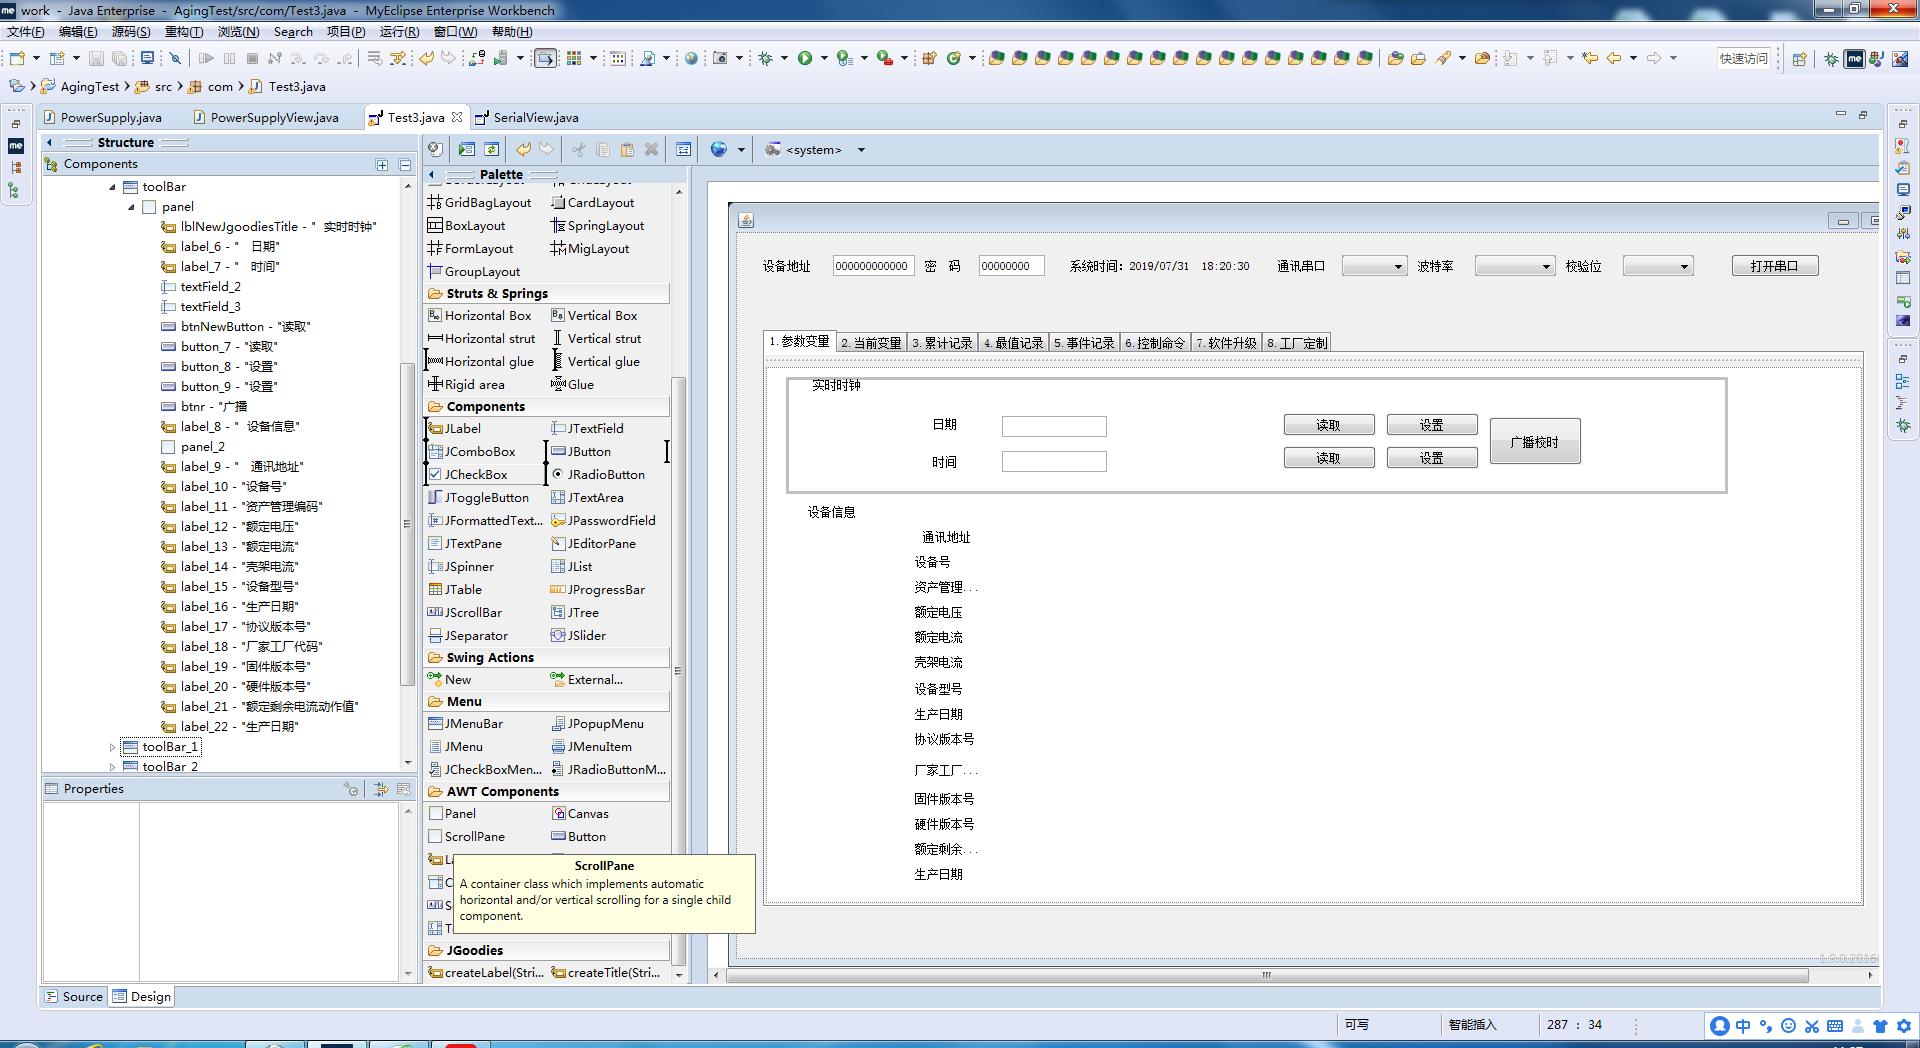Click the green Run button icon

(805, 59)
